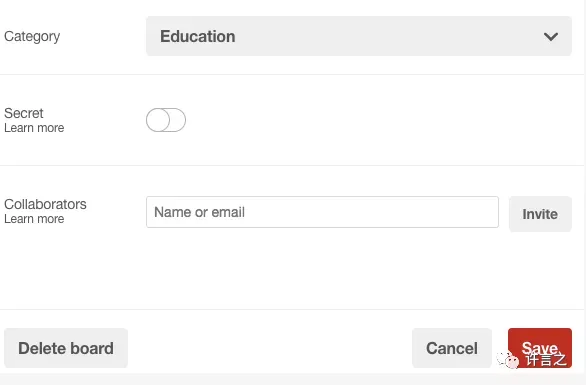Toggle the Secret board switch

(166, 120)
